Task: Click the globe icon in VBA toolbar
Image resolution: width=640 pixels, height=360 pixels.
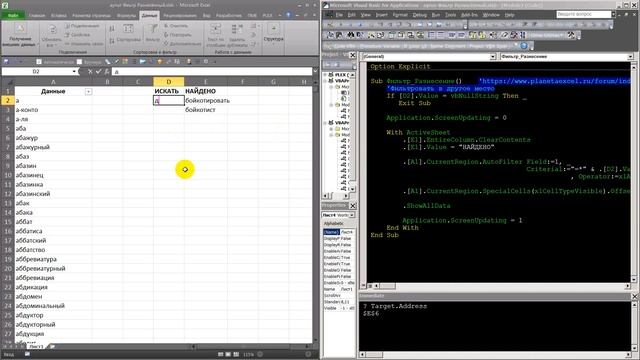Action: (x=524, y=46)
